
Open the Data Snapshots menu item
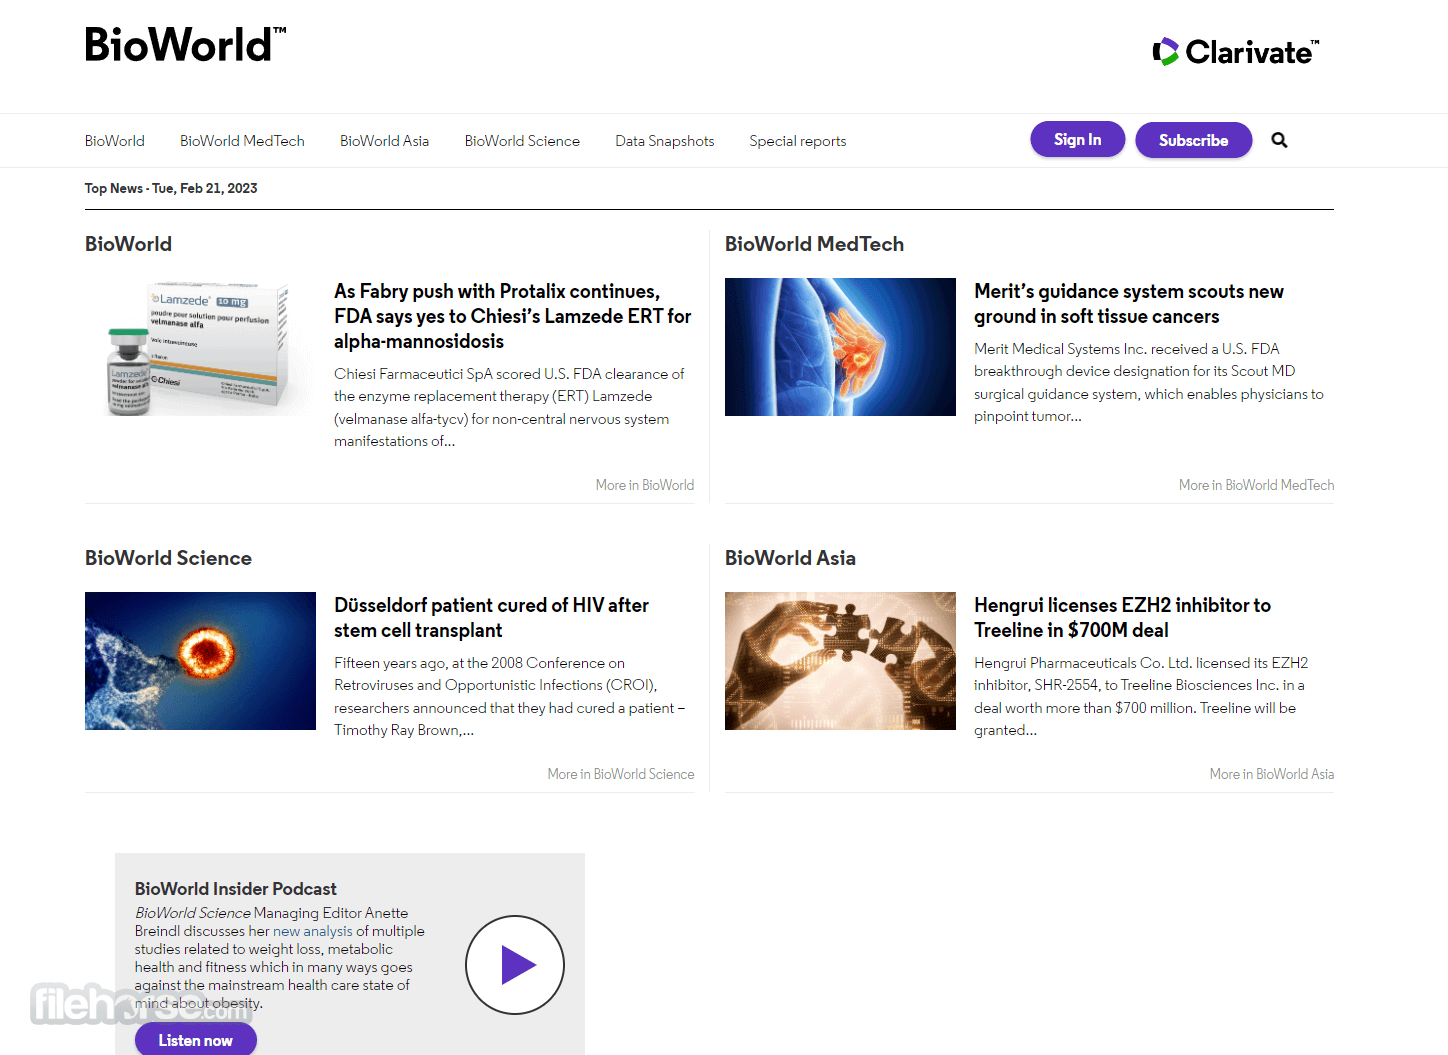click(665, 141)
